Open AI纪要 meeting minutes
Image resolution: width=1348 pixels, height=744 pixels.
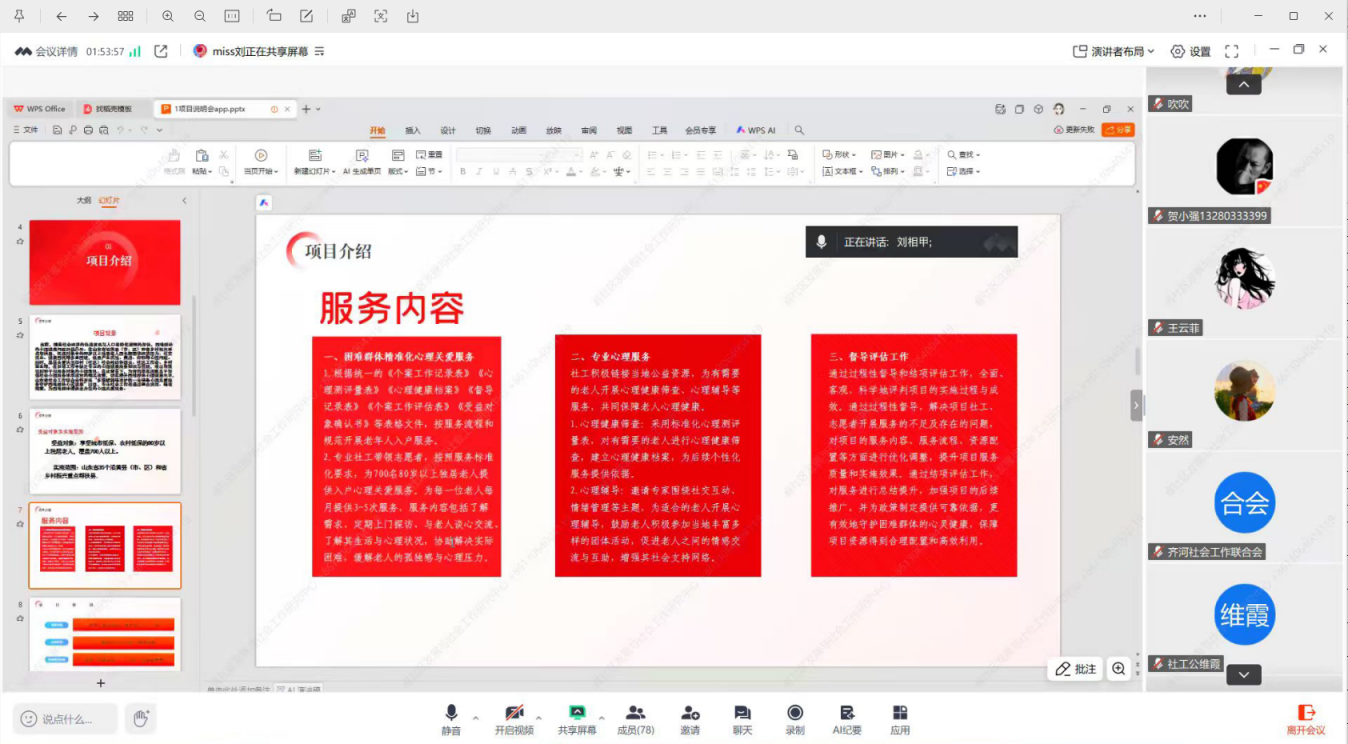point(847,718)
